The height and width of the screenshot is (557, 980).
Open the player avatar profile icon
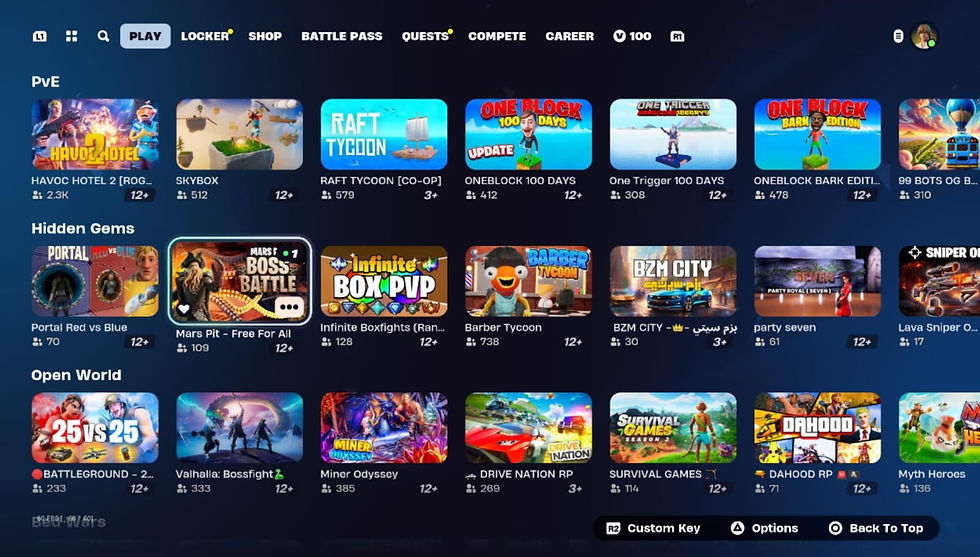coord(924,36)
